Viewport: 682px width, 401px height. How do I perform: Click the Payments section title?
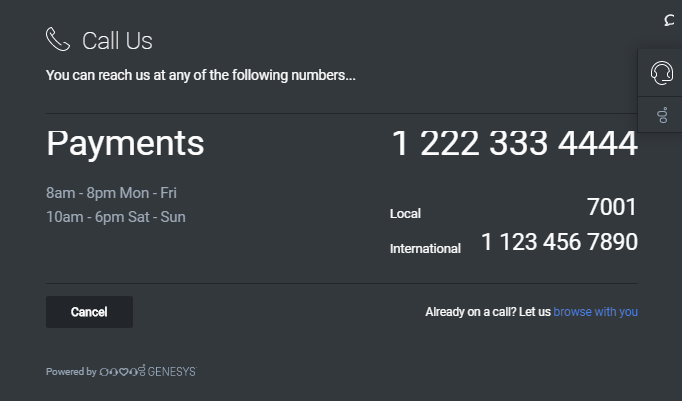tap(125, 144)
